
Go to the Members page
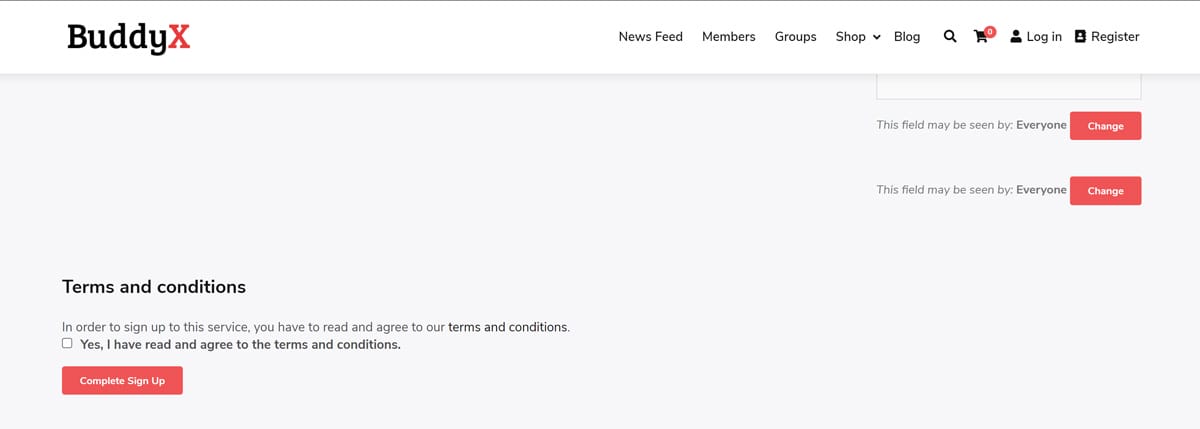[728, 37]
